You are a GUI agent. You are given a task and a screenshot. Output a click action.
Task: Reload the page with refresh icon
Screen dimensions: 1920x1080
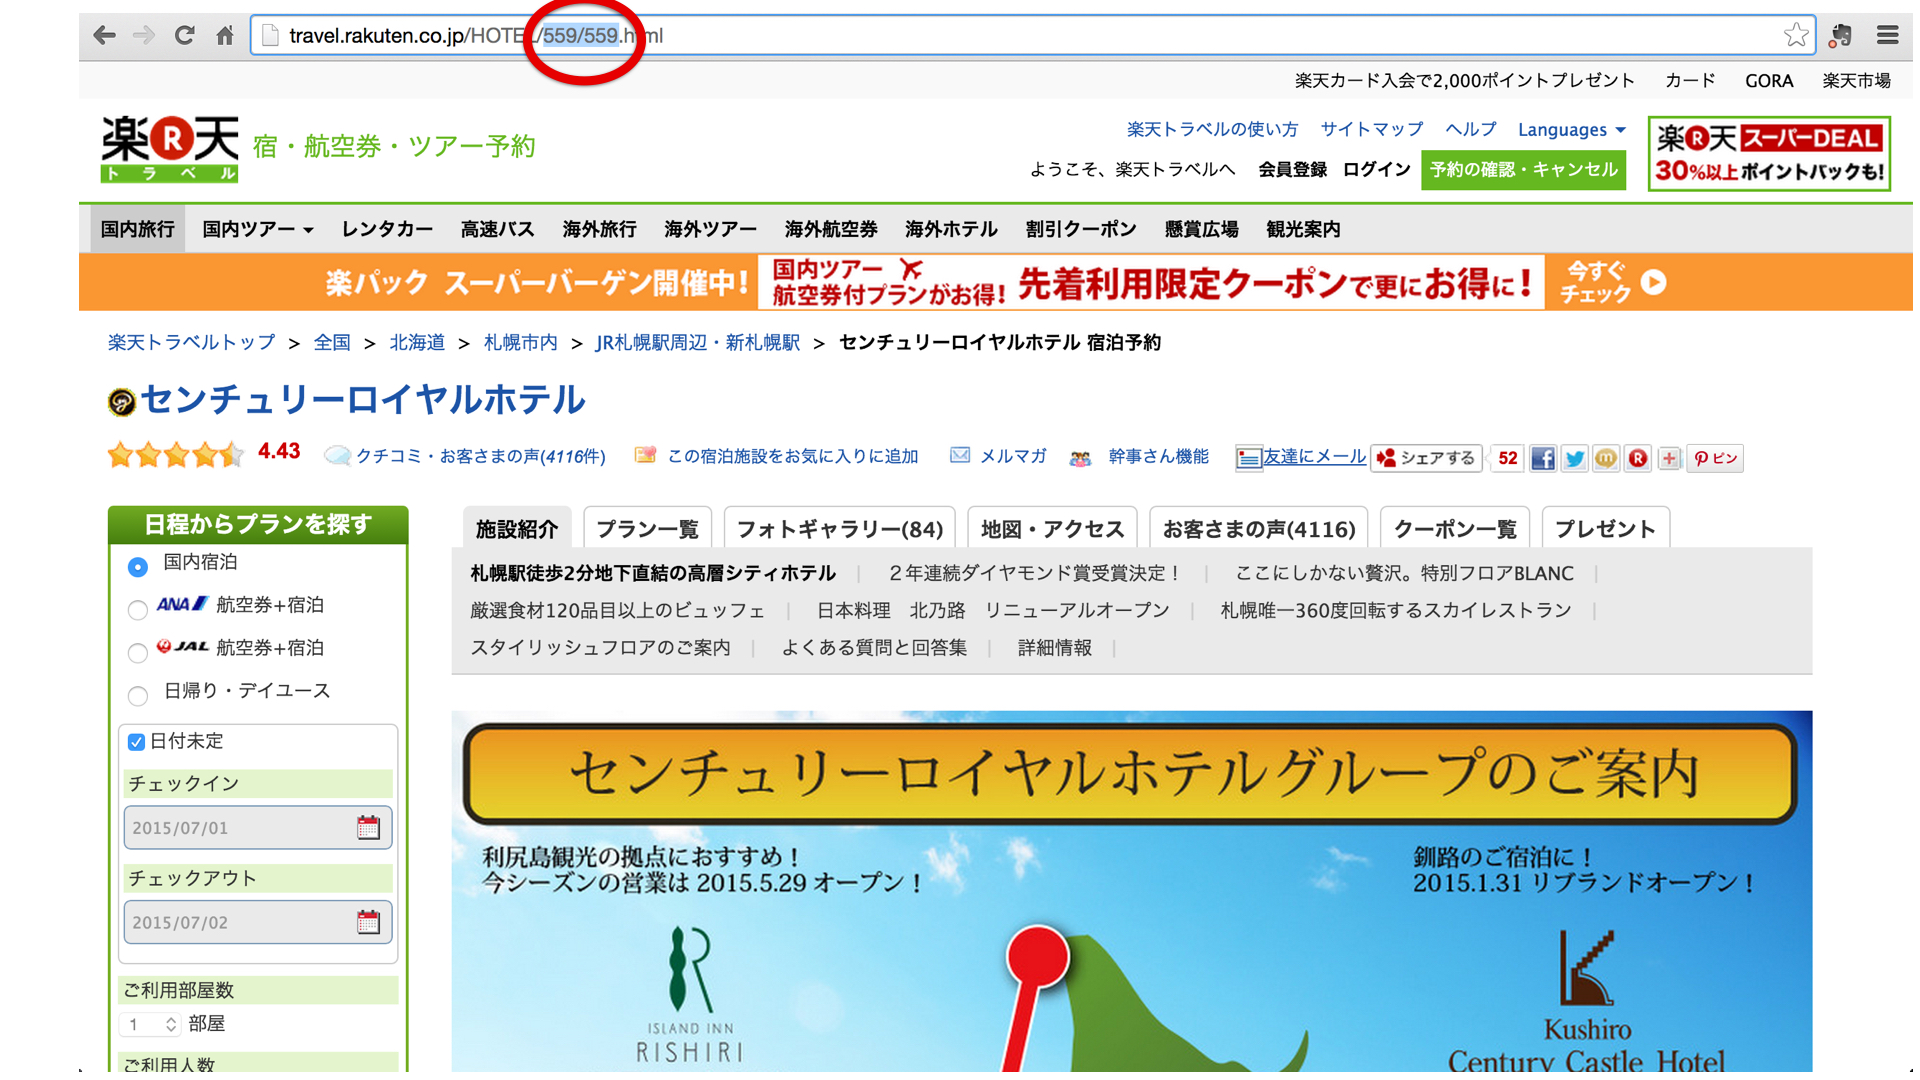[184, 36]
